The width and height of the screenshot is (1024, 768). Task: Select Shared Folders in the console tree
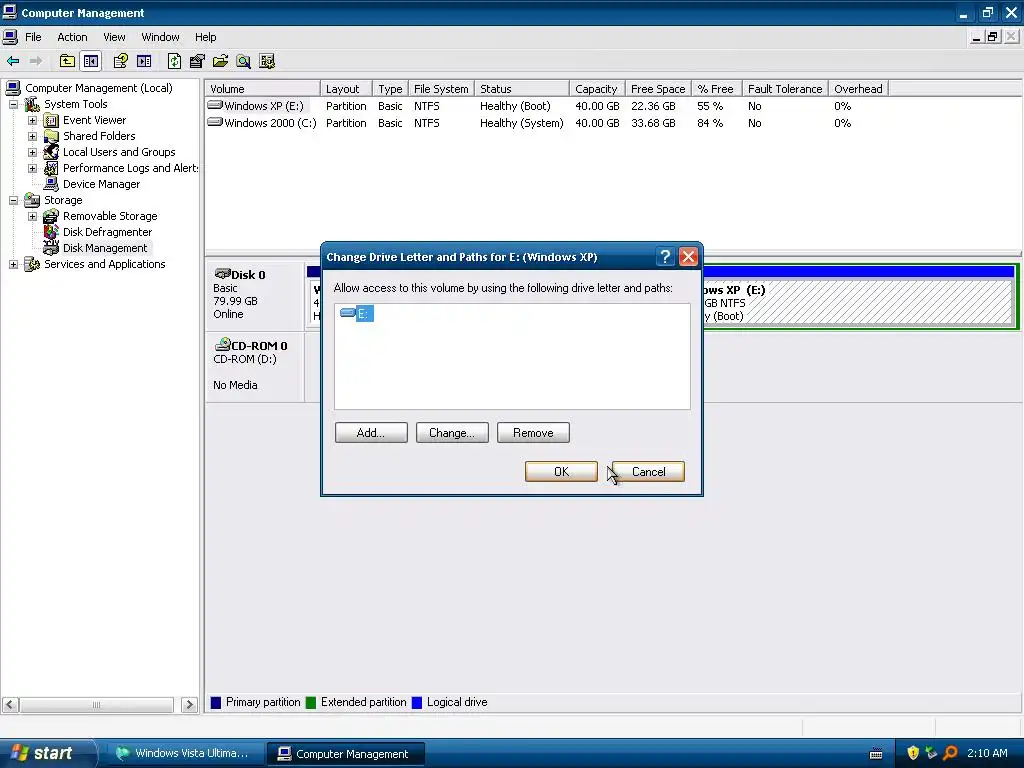pyautogui.click(x=99, y=136)
